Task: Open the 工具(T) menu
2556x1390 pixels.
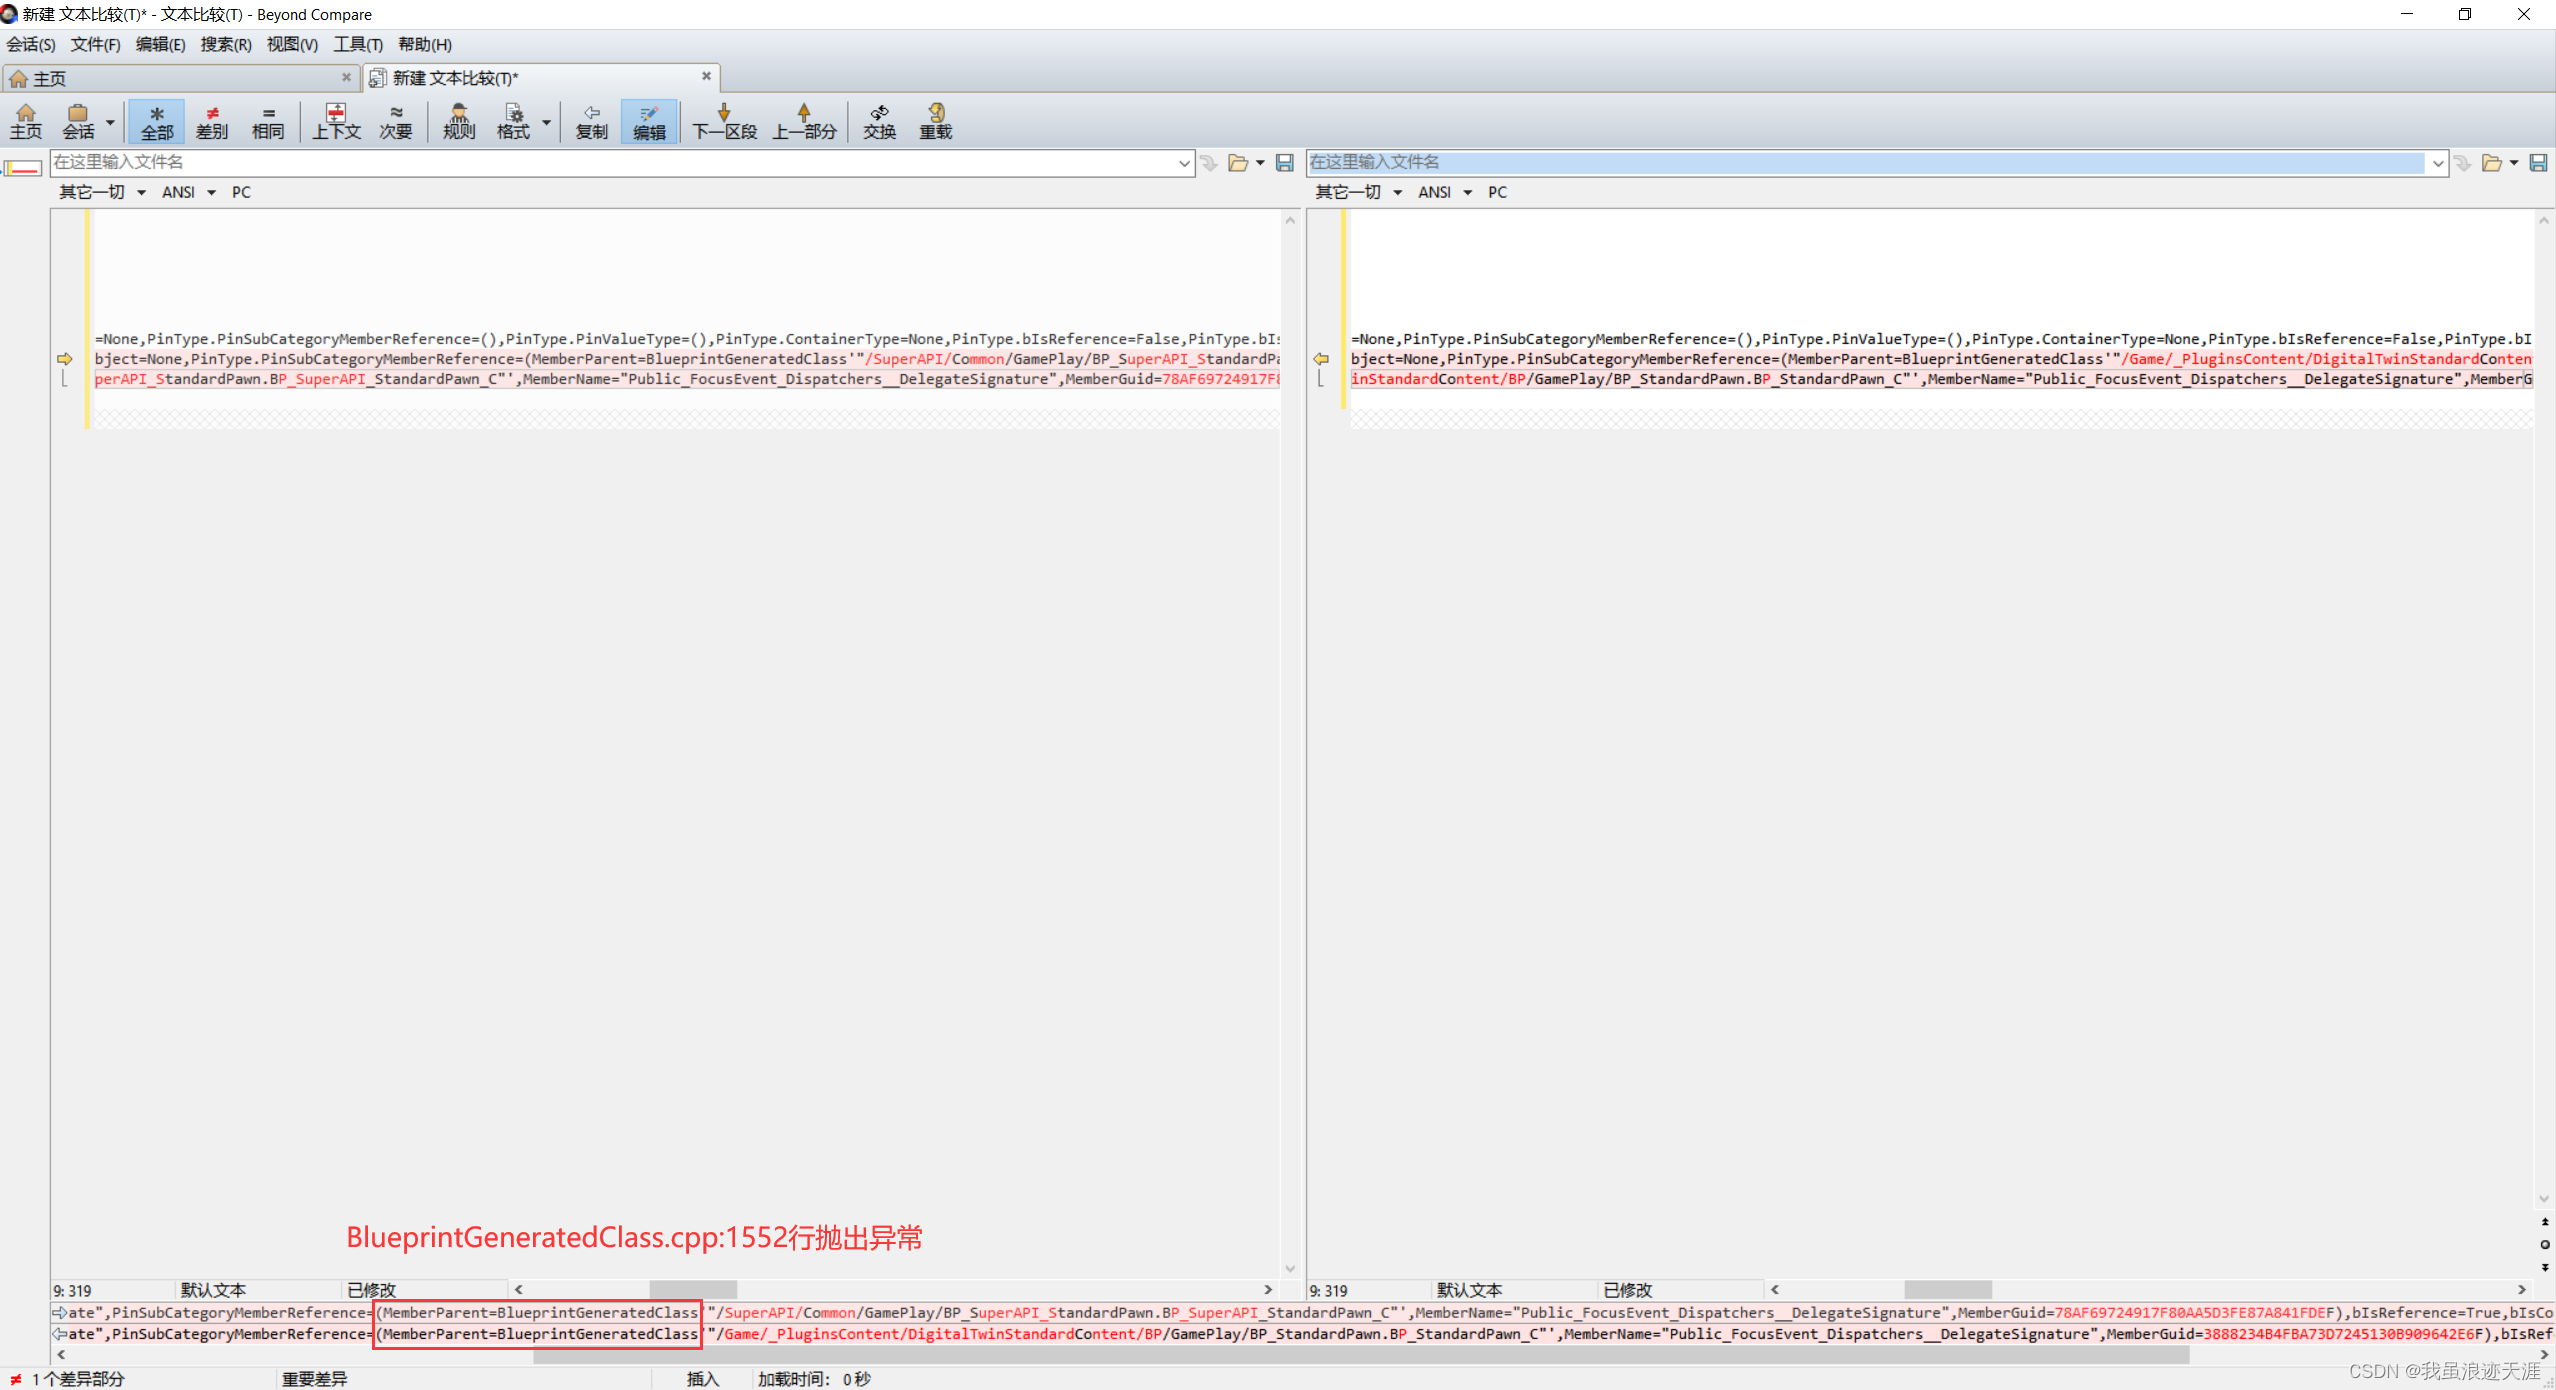Action: 358,44
